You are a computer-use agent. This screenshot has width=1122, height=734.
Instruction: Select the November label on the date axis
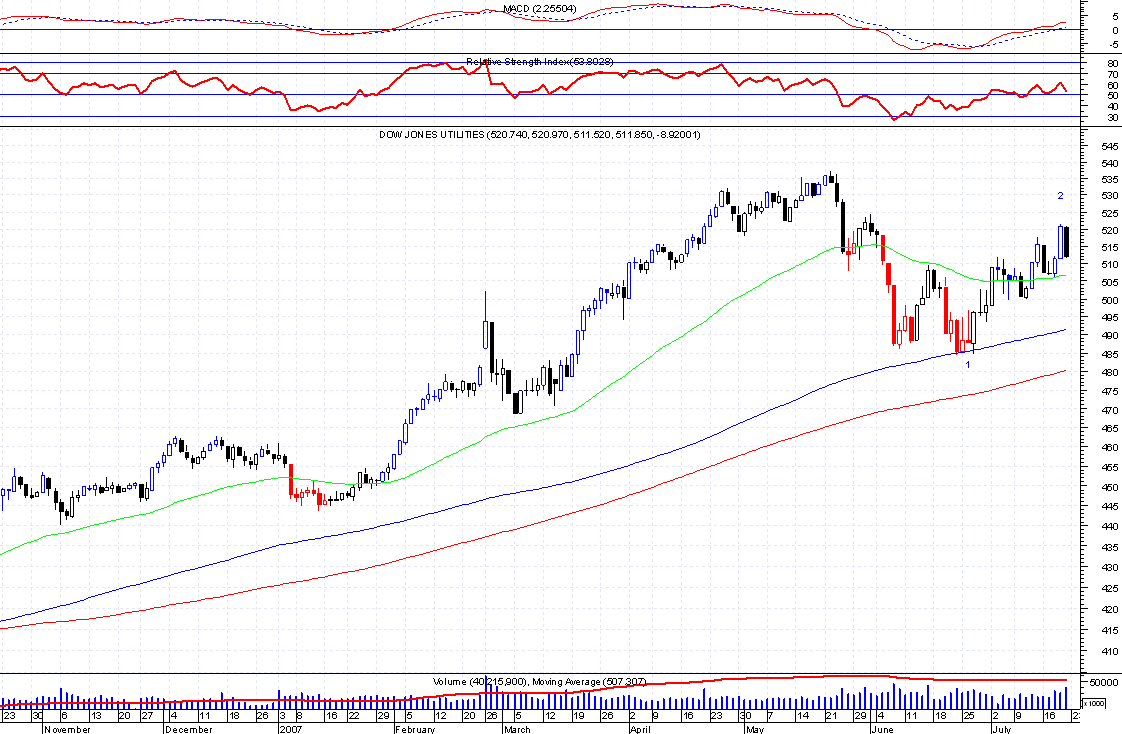pyautogui.click(x=67, y=729)
